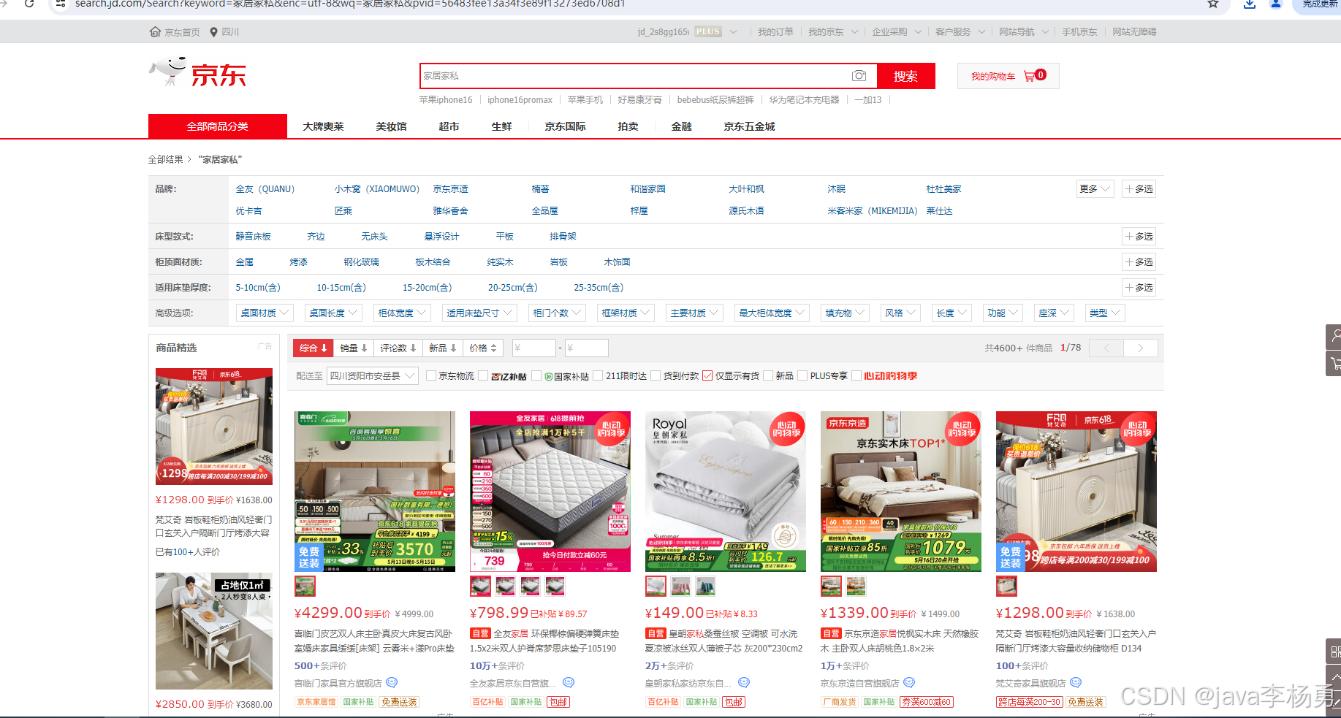Enable 多选 for 品牌 row
Screen dimensions: 1341x718
(x=1139, y=189)
